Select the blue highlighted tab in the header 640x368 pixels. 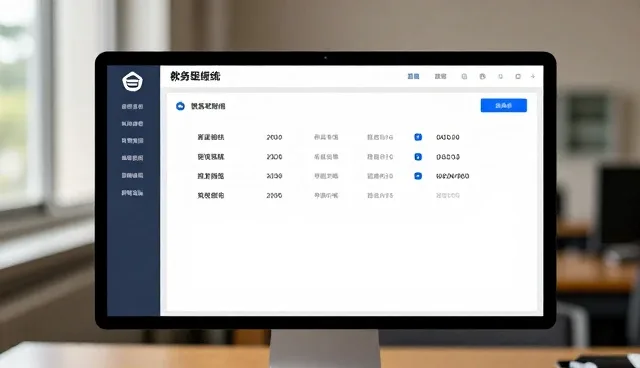click(413, 76)
